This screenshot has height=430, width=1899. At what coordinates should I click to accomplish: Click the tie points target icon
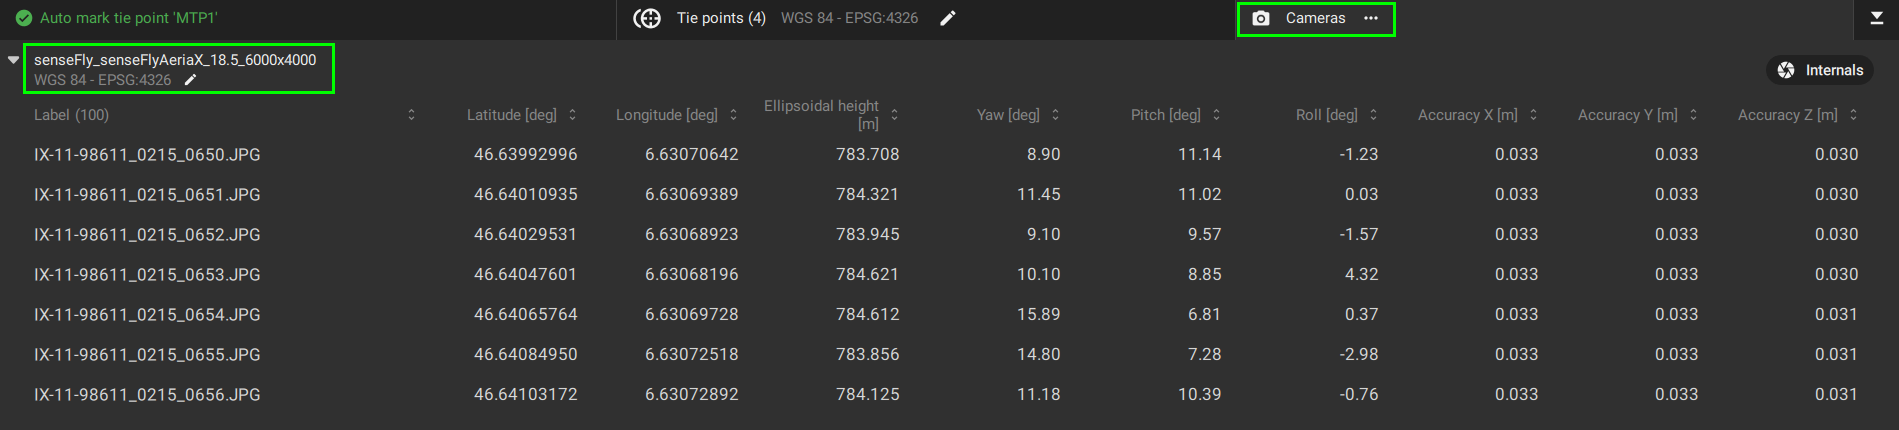[648, 18]
